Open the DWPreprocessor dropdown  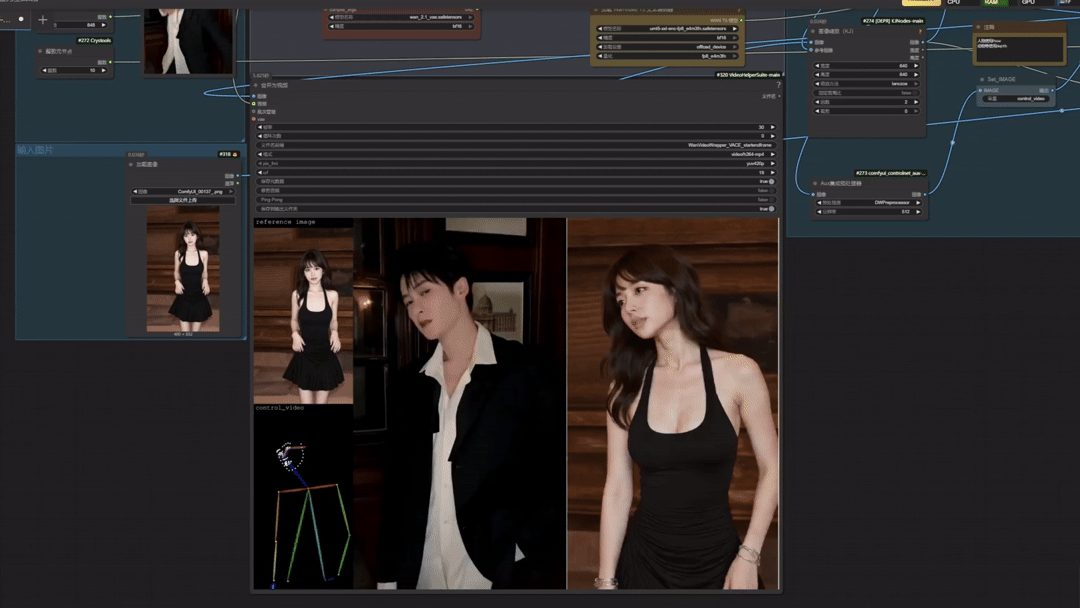[869, 202]
